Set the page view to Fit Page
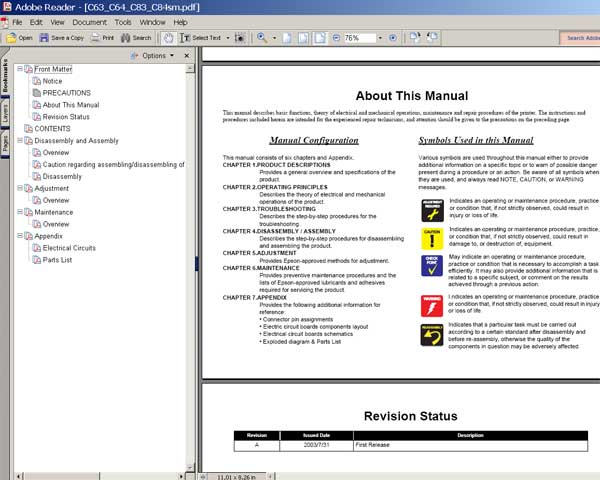 point(303,38)
